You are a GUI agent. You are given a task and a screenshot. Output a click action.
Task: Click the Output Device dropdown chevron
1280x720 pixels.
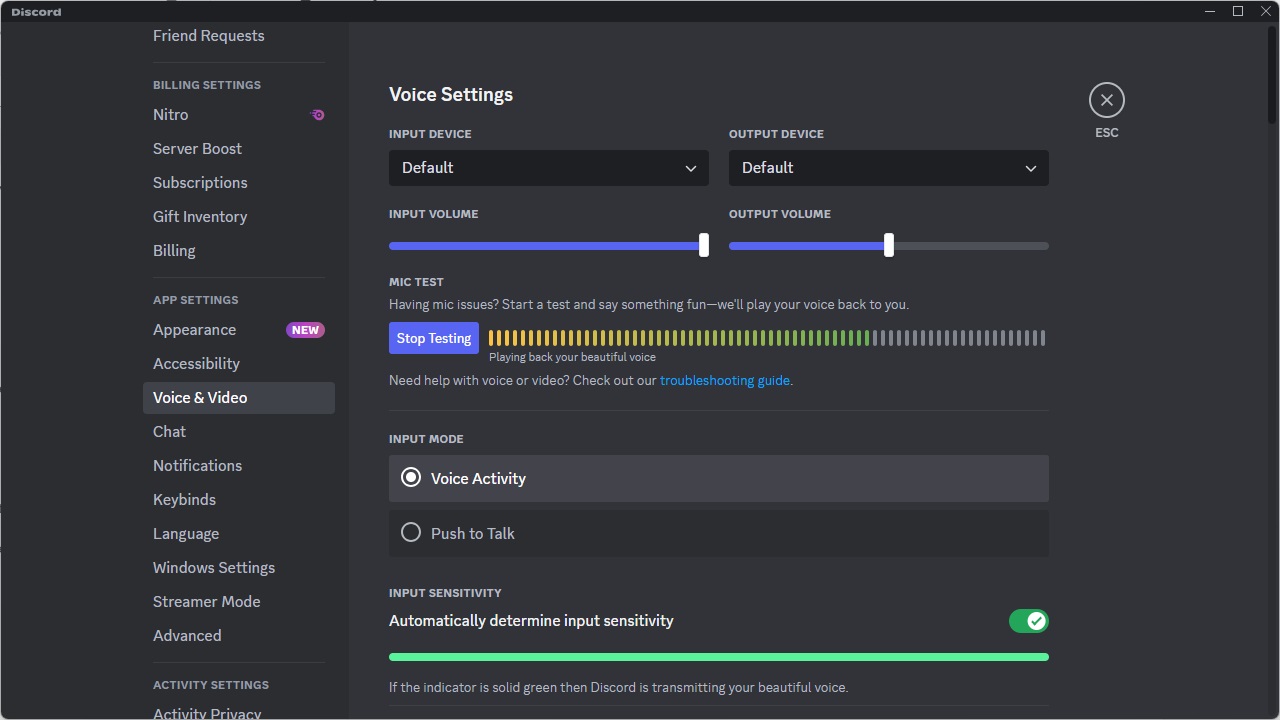point(1030,168)
